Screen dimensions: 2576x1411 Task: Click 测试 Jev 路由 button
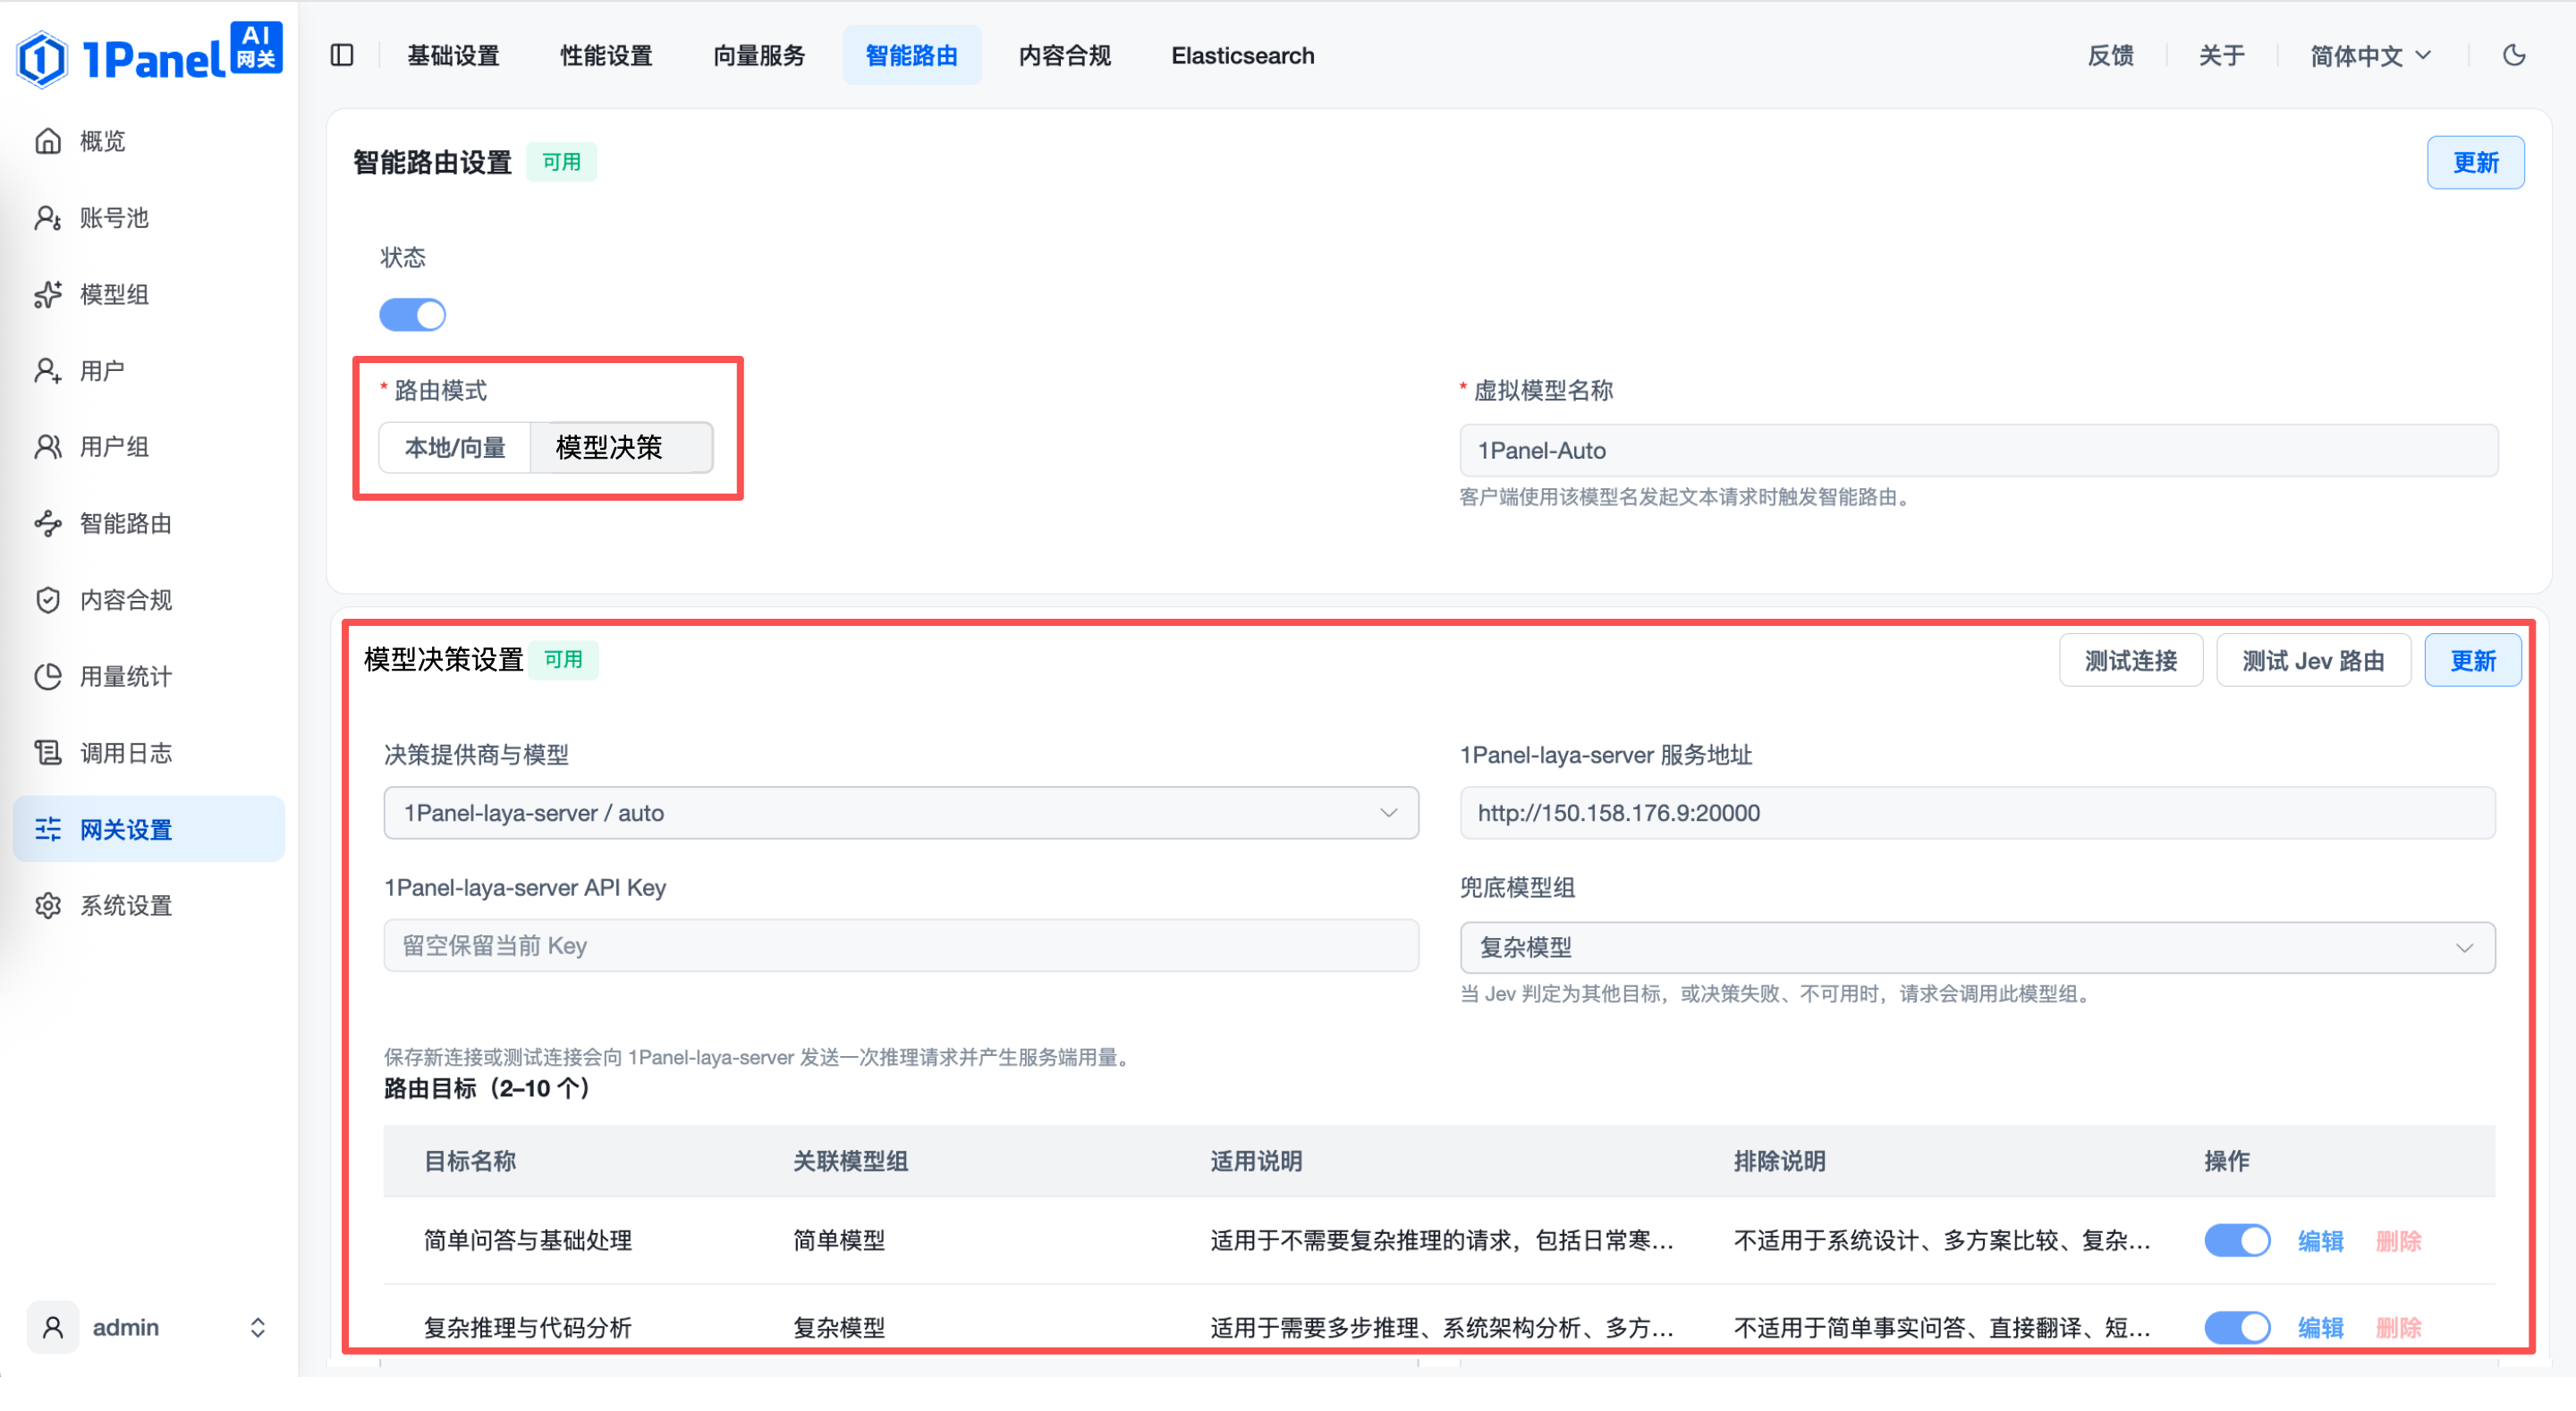pyautogui.click(x=2312, y=661)
